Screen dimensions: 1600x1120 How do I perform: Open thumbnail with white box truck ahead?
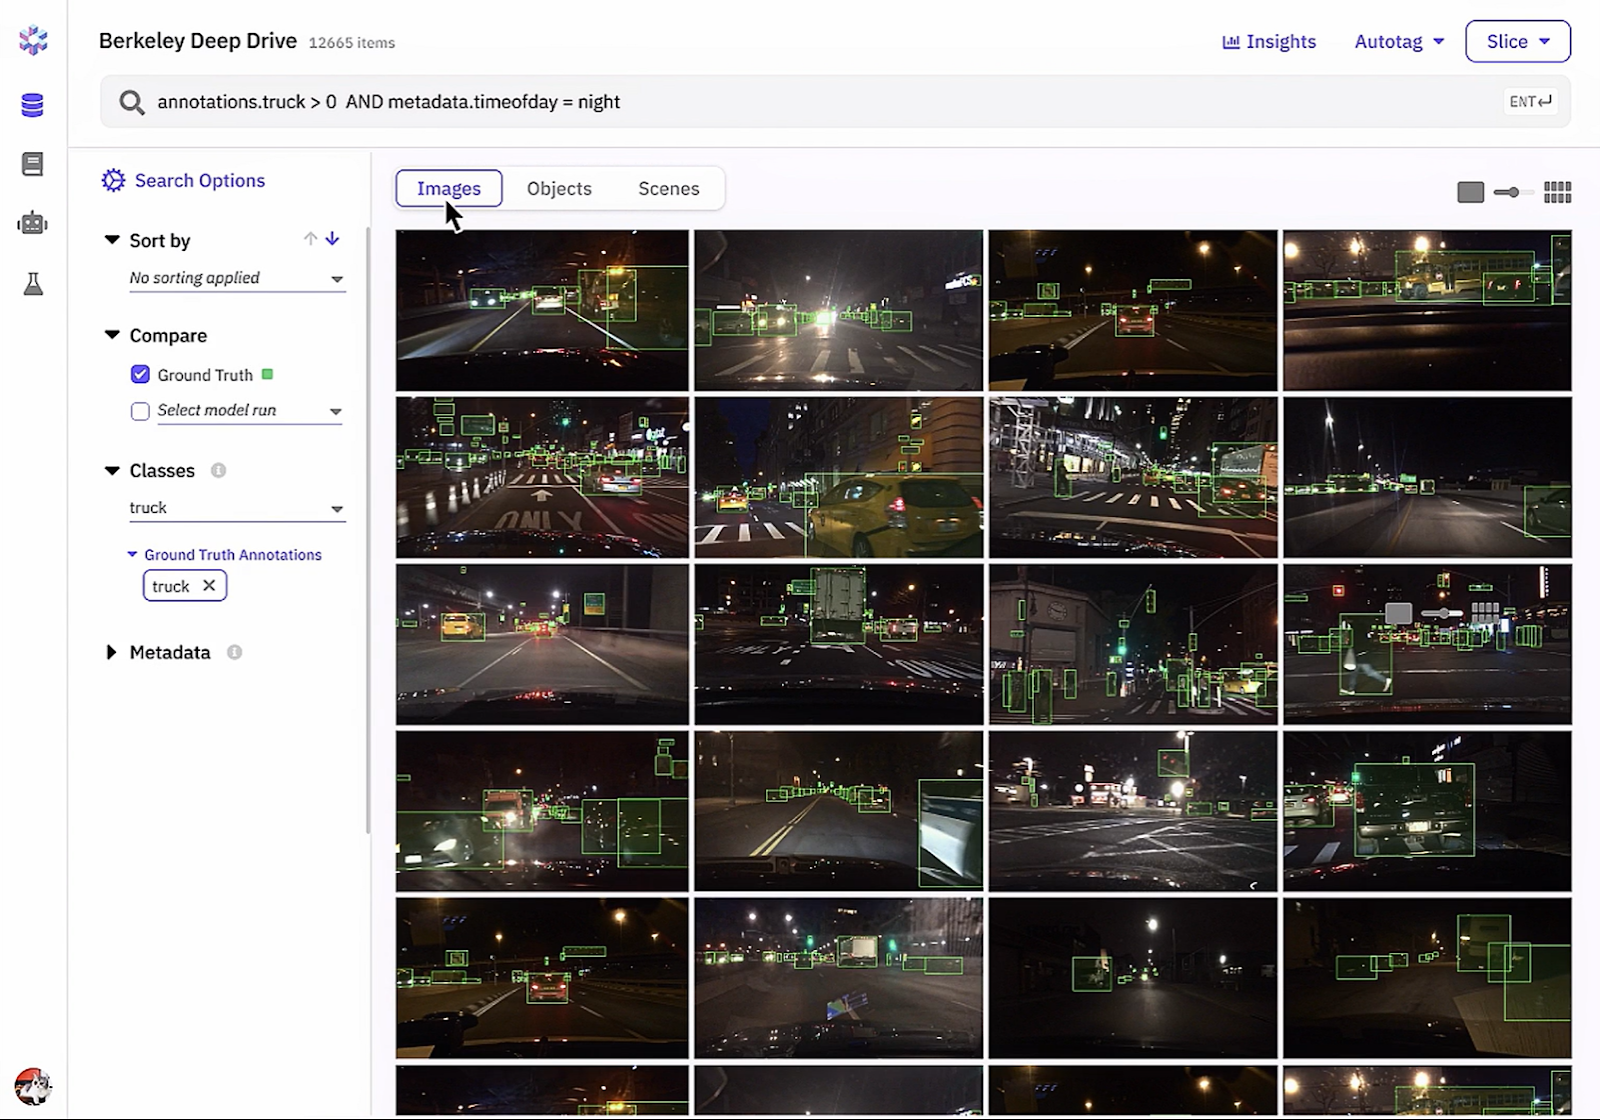tap(839, 644)
